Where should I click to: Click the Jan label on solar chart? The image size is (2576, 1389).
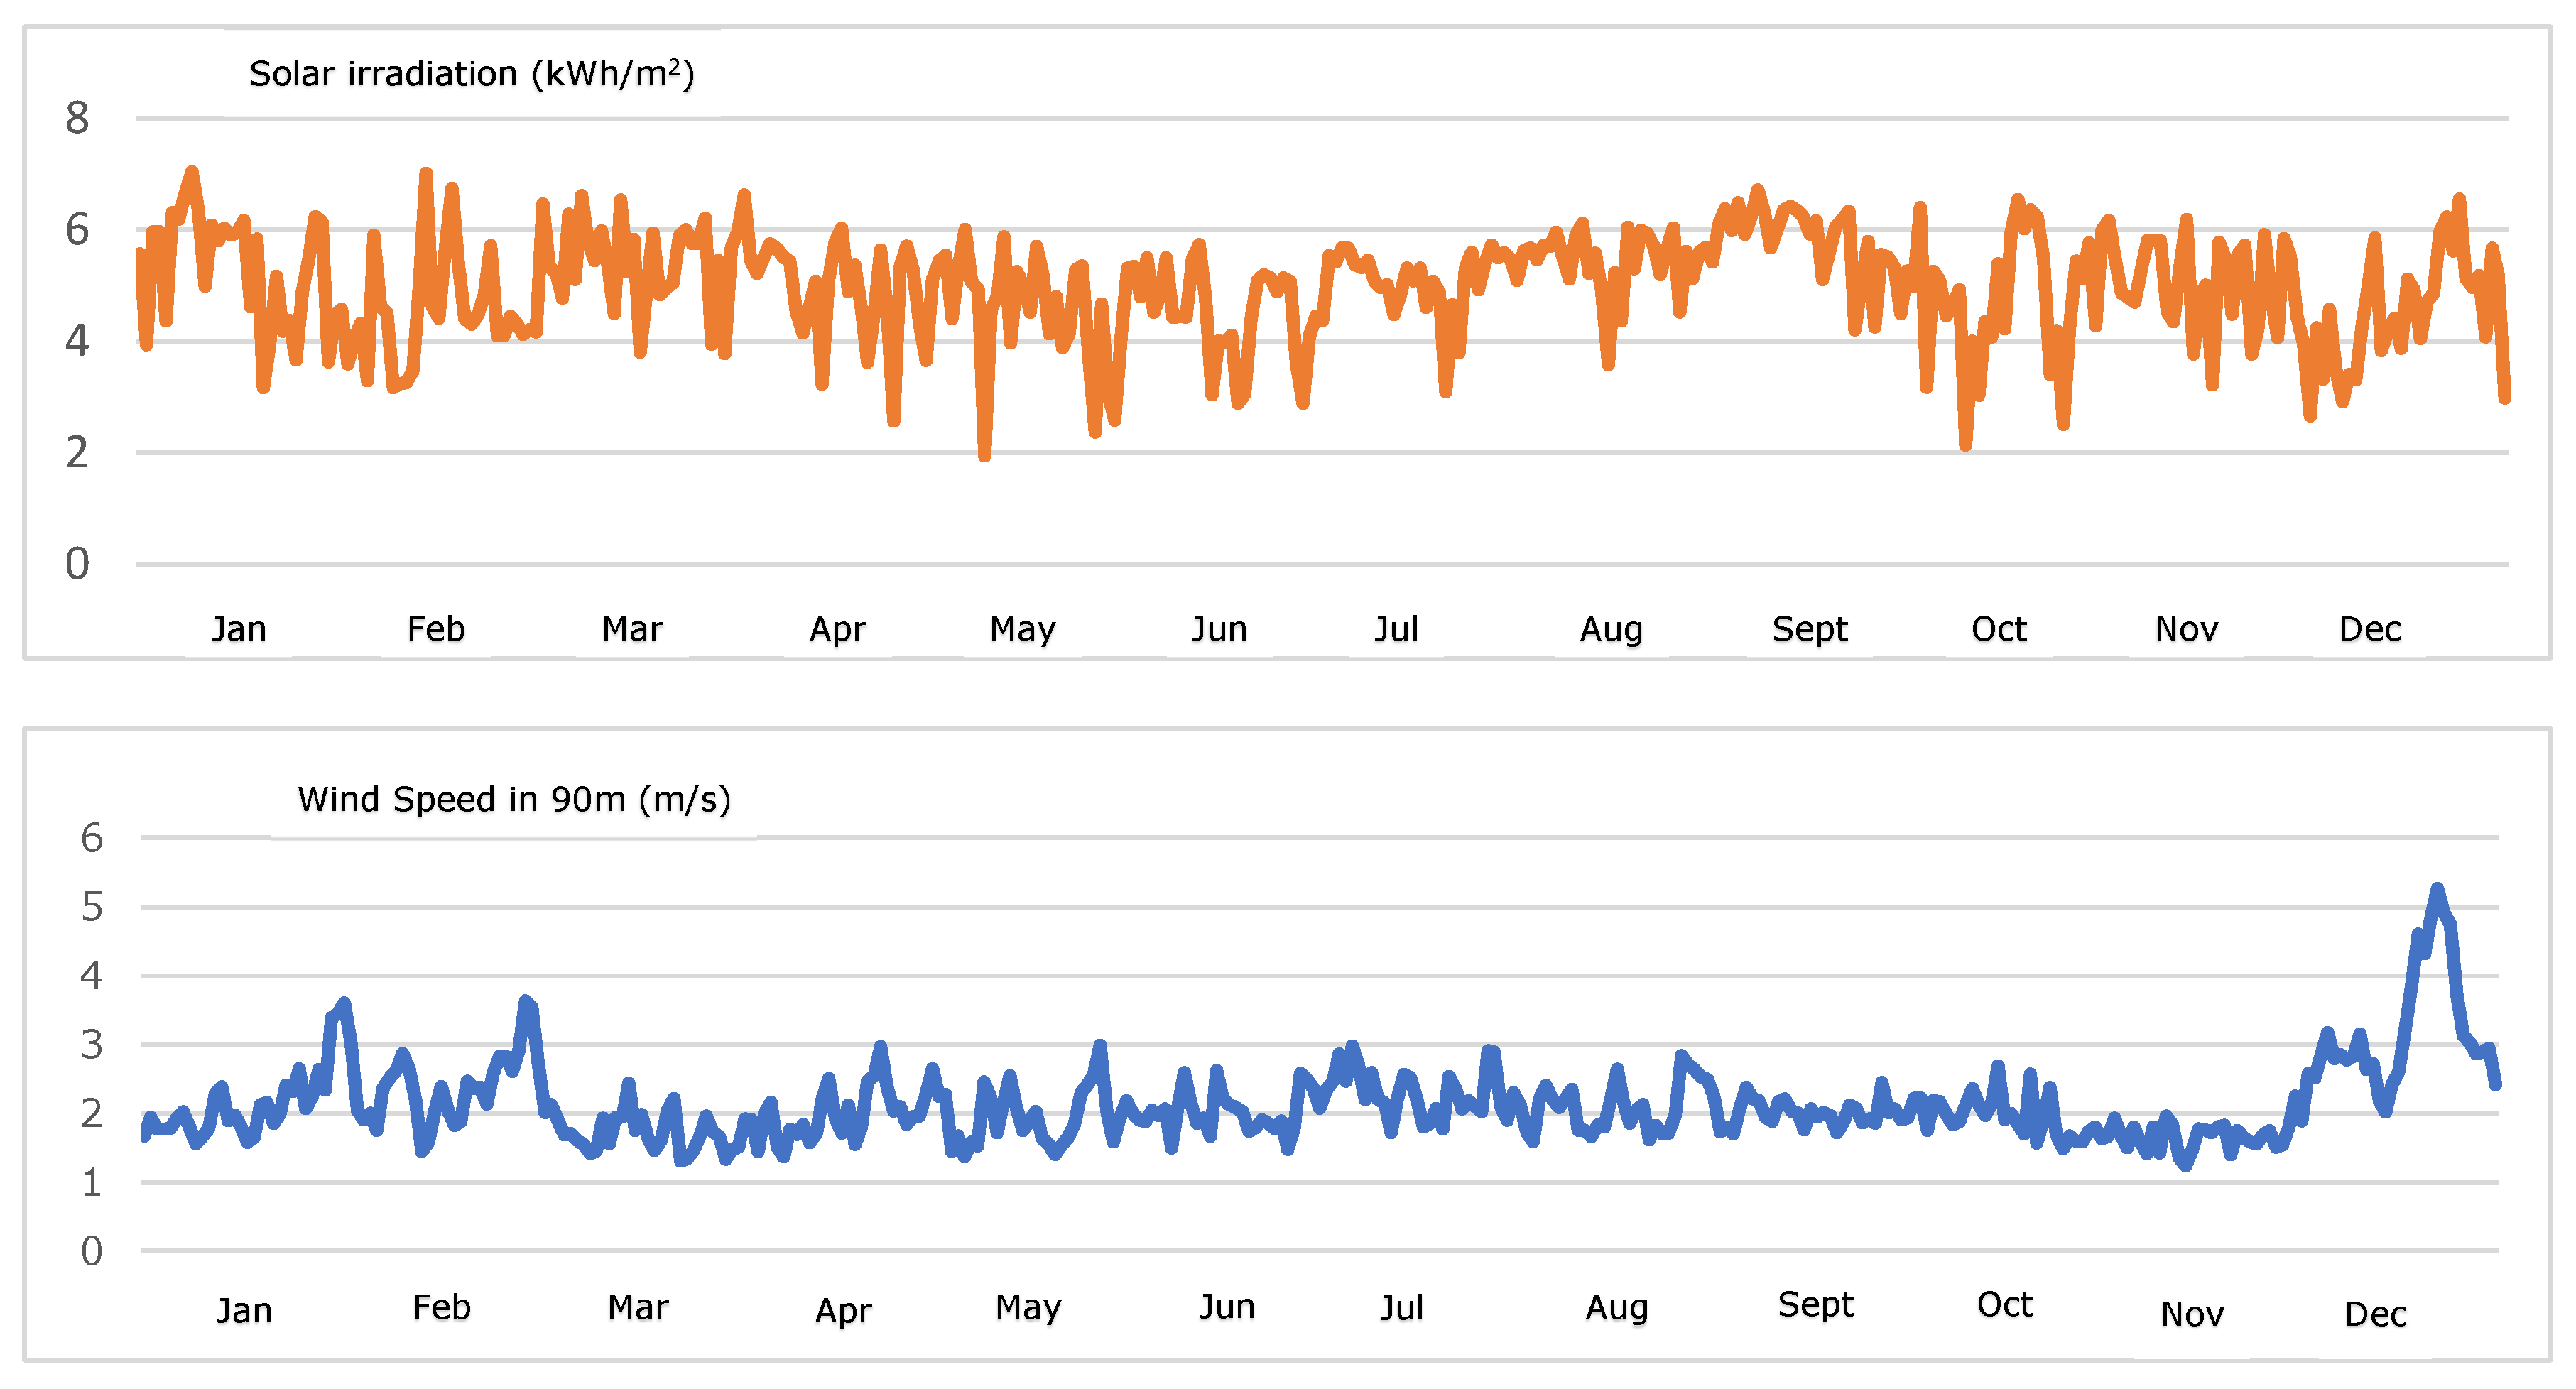click(x=239, y=629)
